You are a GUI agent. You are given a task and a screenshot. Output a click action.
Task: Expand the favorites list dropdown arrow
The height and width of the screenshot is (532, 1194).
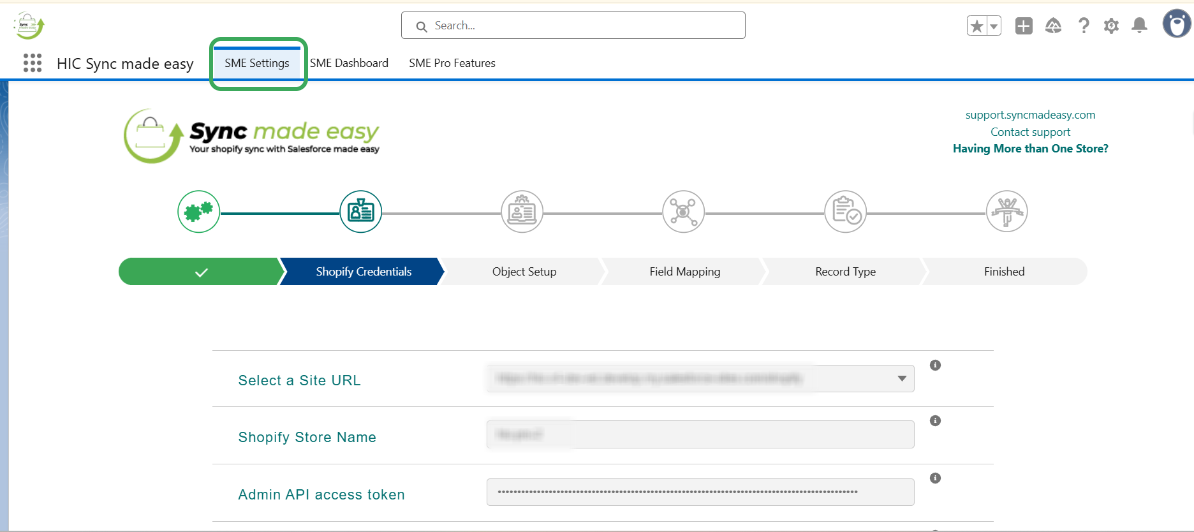[994, 26]
